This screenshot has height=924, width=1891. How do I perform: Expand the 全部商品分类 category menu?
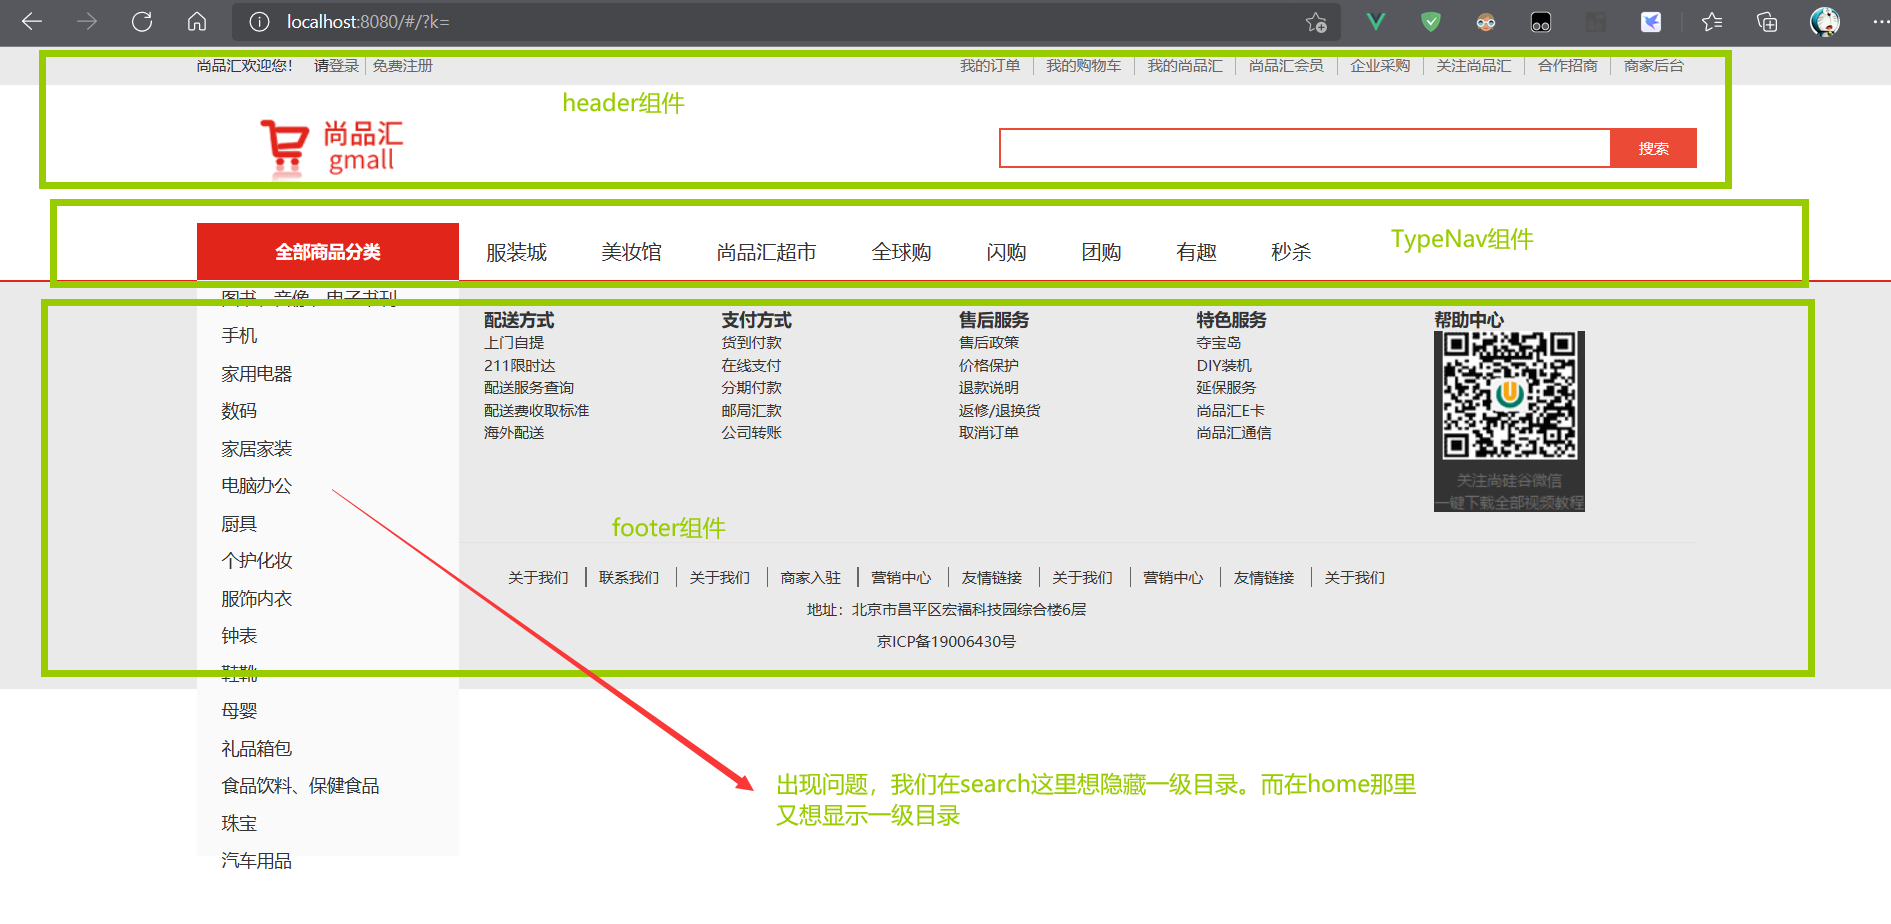[327, 251]
